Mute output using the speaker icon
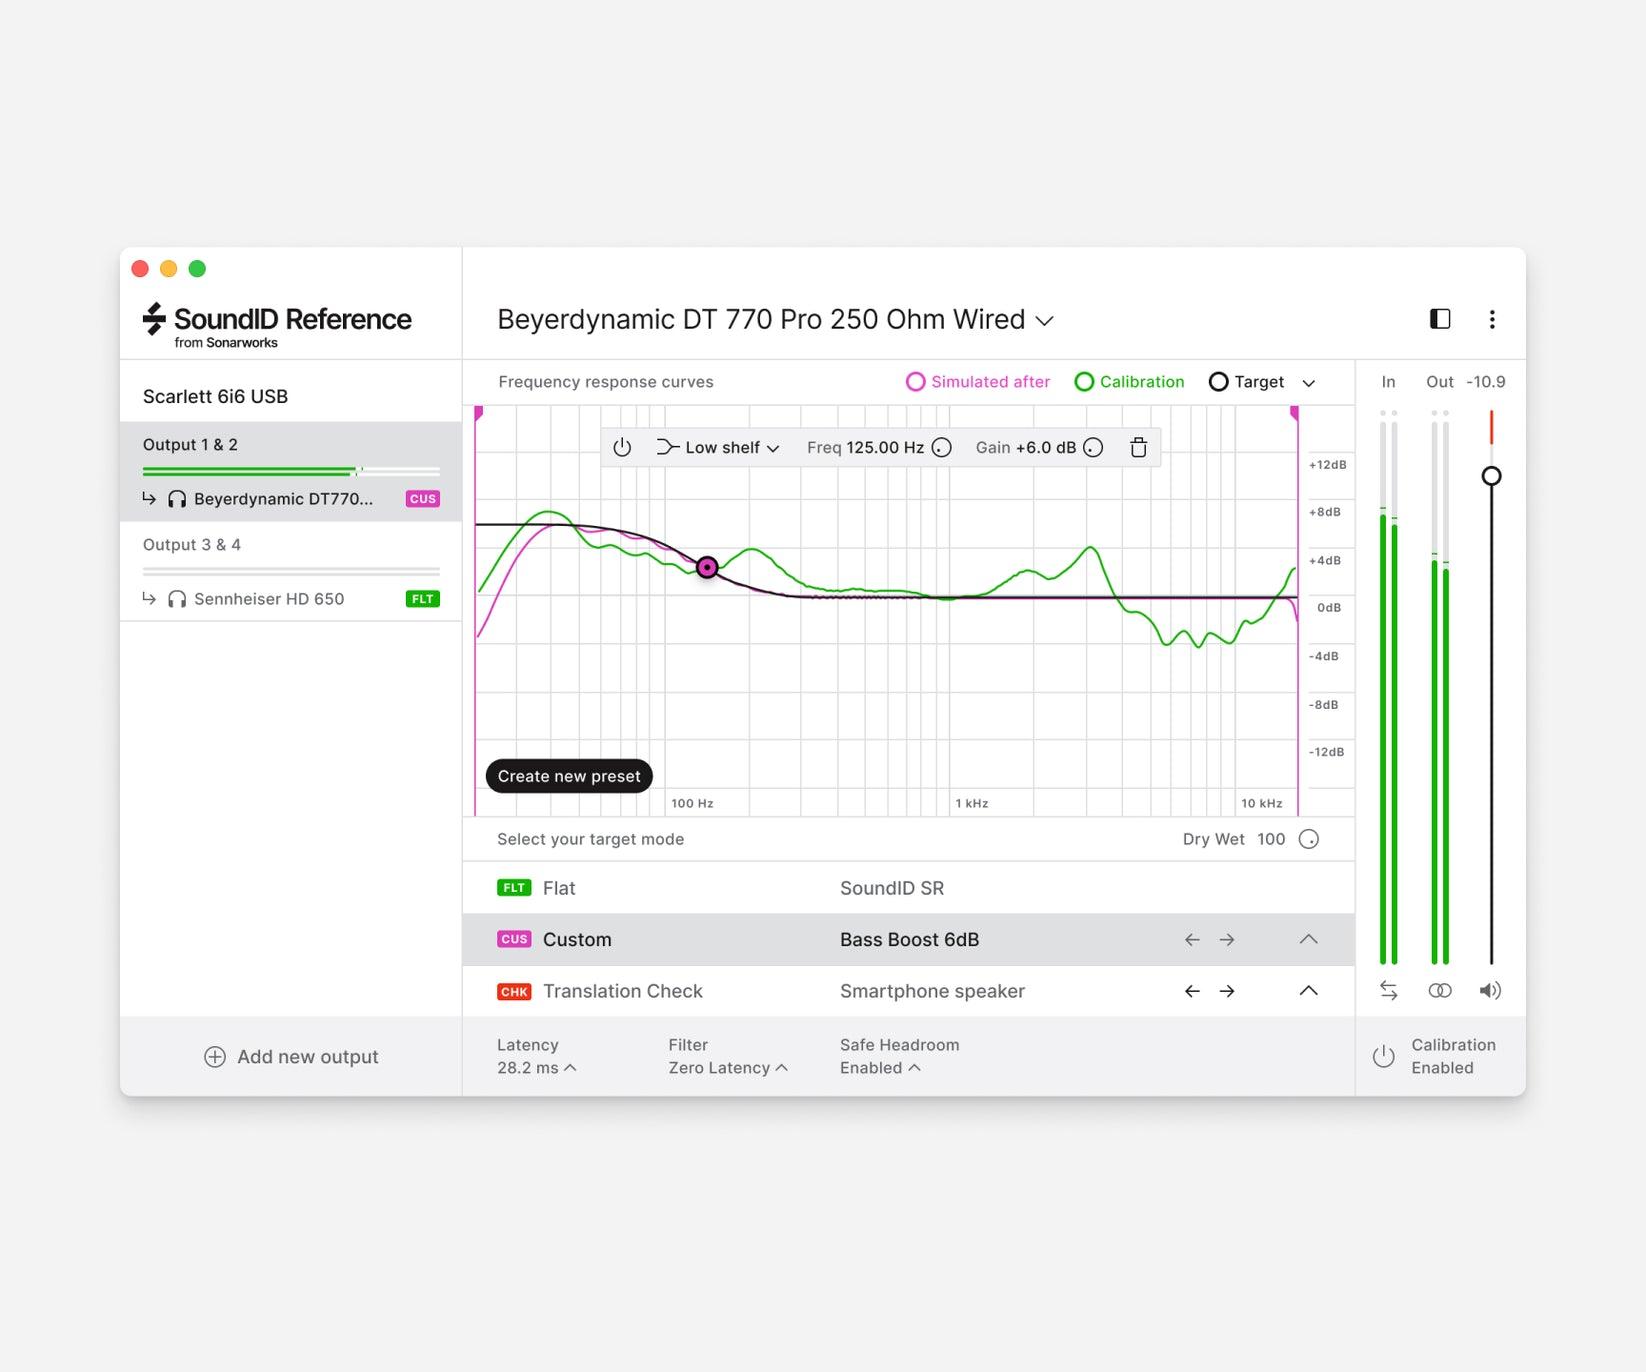 1490,990
